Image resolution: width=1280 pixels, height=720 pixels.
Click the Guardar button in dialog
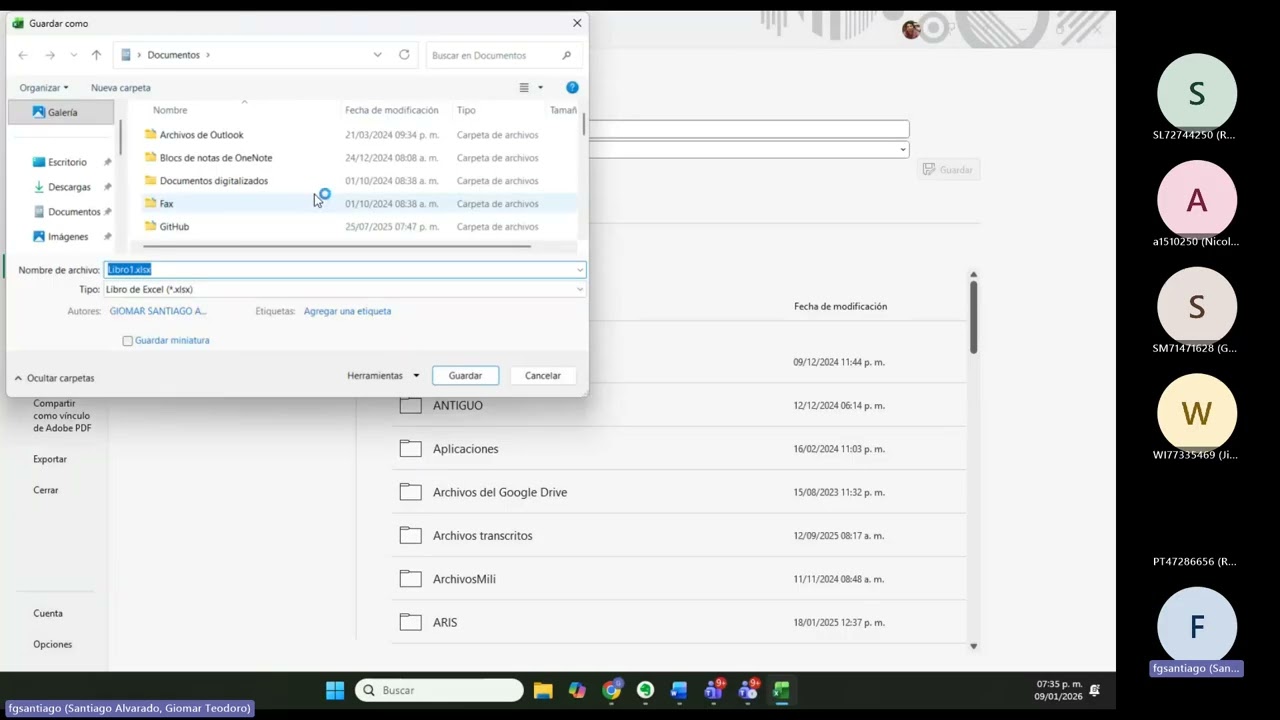tap(465, 376)
